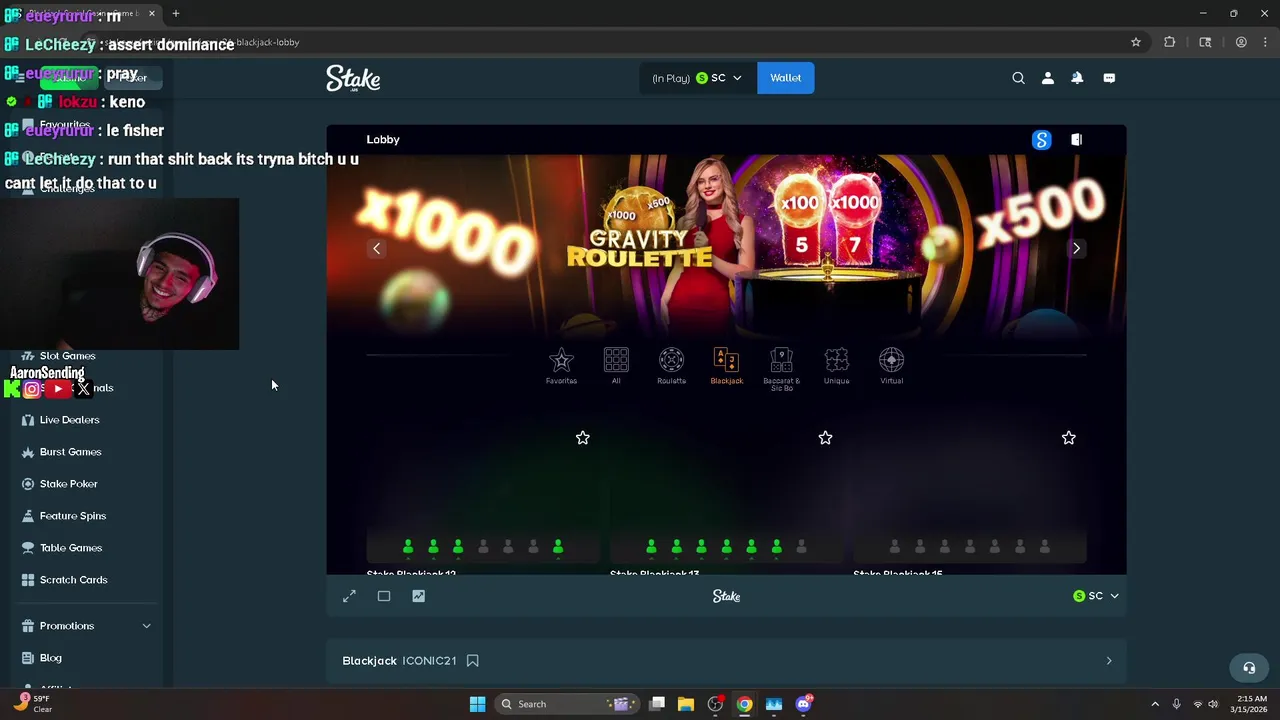Open Burst Games in sidebar
This screenshot has height=720, width=1280.
point(70,452)
